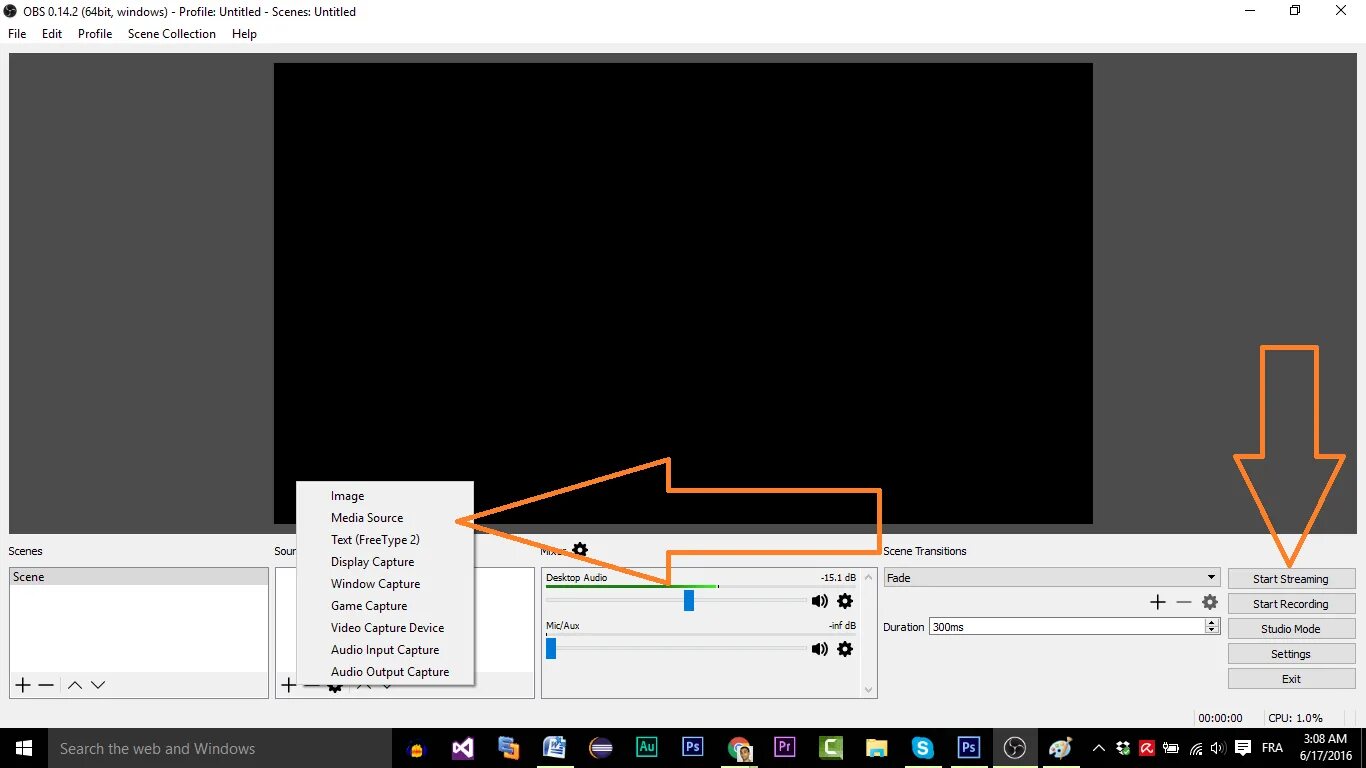Click Start Streaming button
Viewport: 1366px width, 768px height.
tap(1291, 579)
